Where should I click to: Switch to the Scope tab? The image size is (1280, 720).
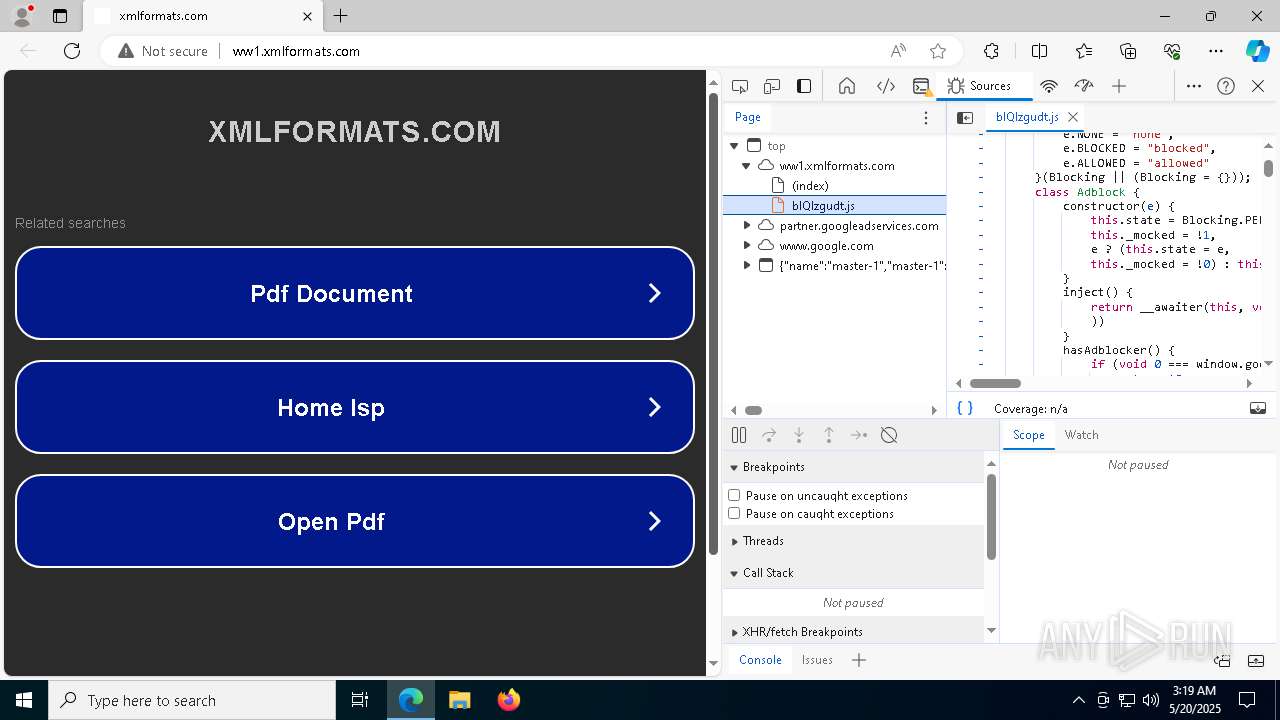coord(1028,435)
